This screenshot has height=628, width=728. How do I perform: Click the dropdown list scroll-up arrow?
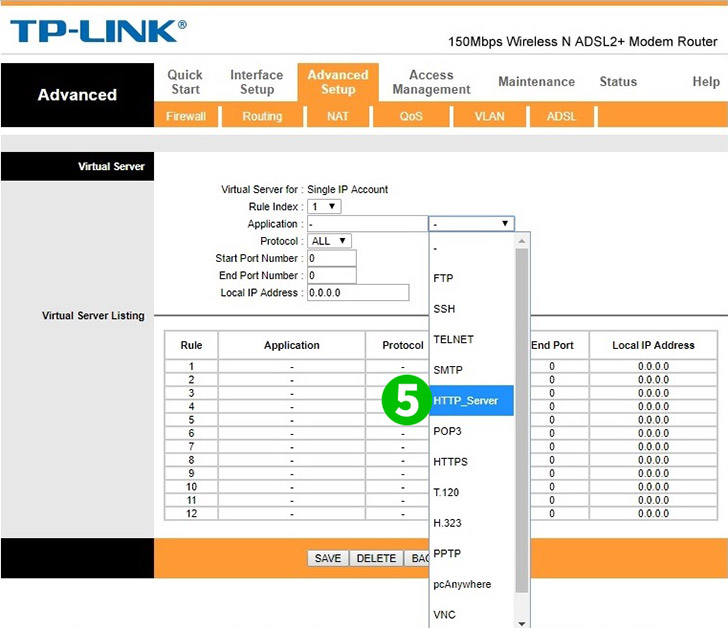pos(522,241)
